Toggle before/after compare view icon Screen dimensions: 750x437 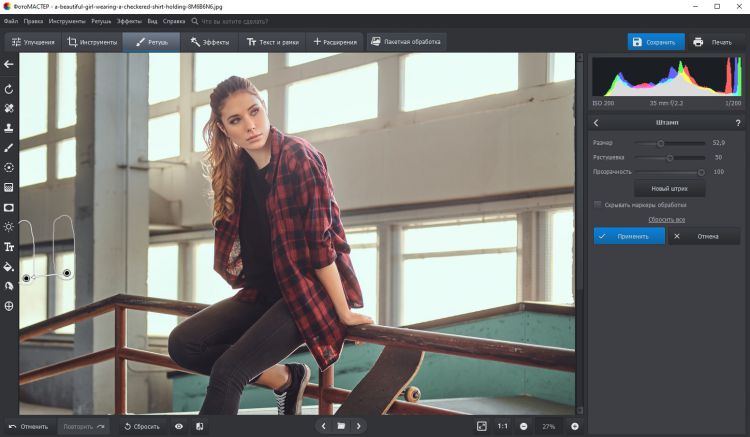200,426
